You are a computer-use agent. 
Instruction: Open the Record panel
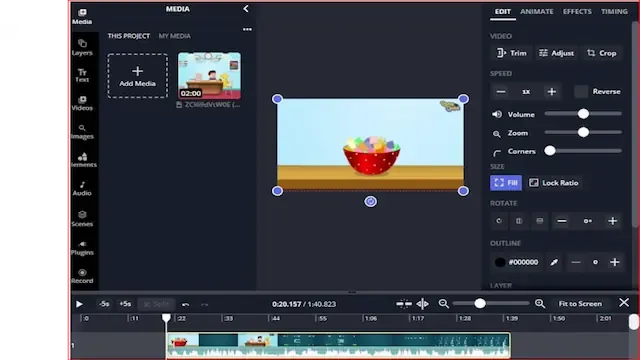click(x=82, y=276)
